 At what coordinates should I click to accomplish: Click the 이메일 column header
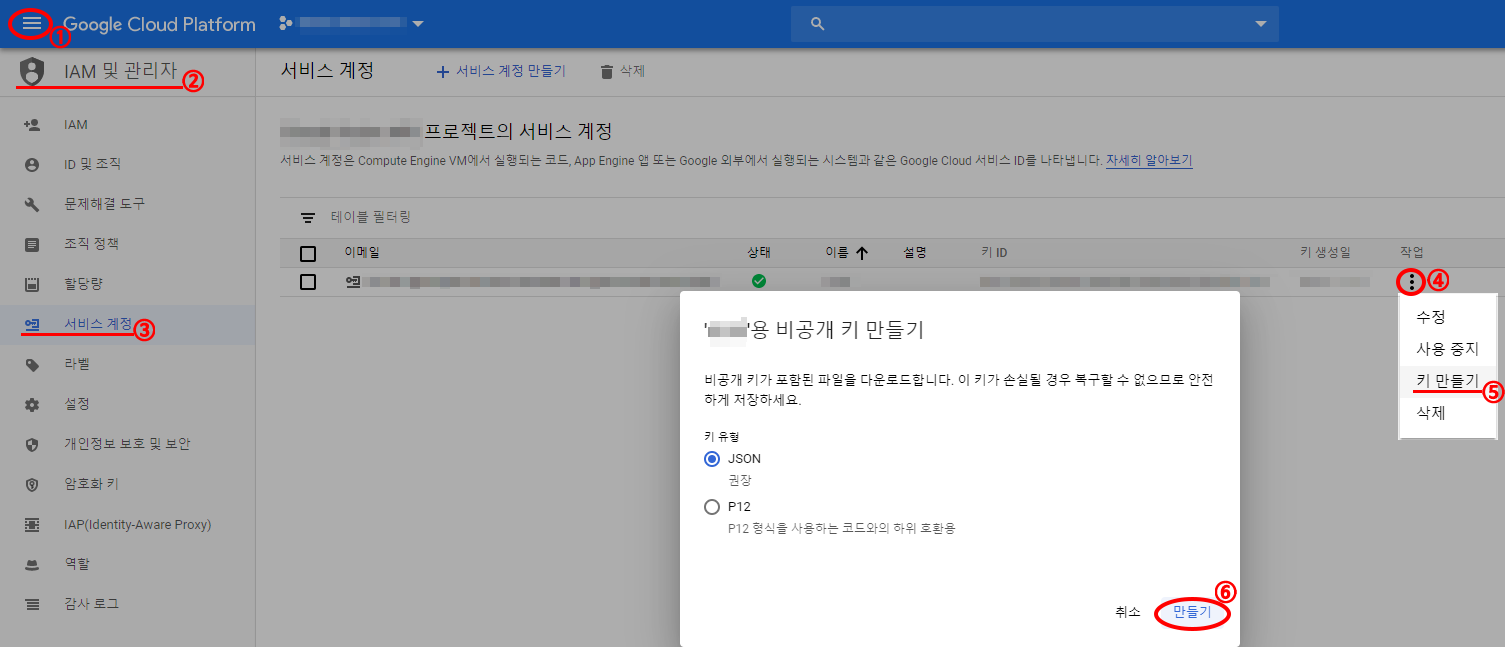[362, 253]
